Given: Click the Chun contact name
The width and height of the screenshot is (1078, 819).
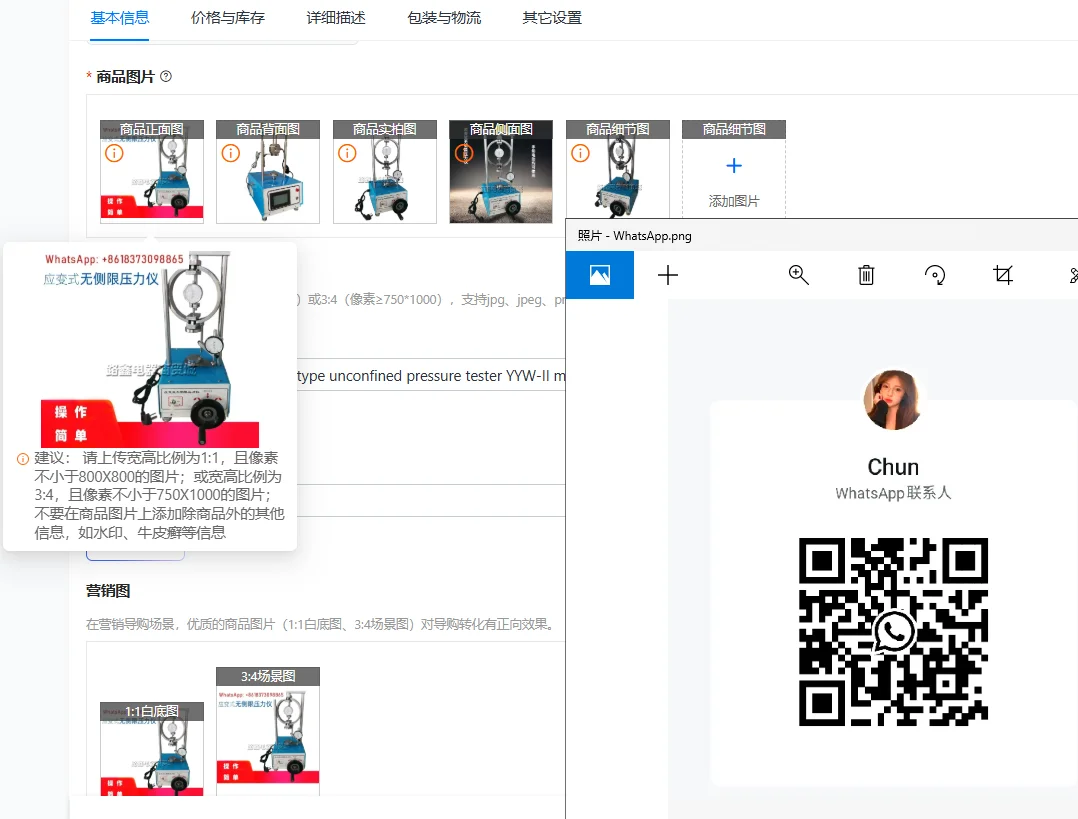Looking at the screenshot, I should pos(893,467).
